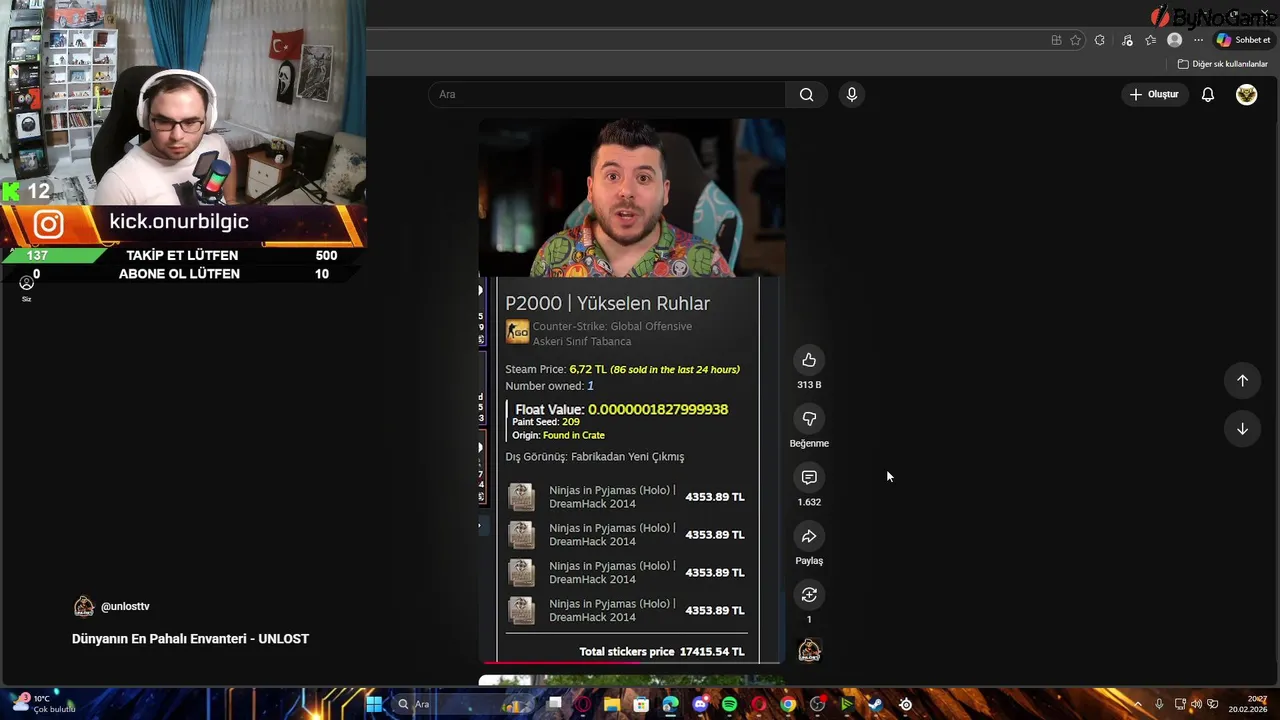Viewport: 1280px width, 720px height.
Task: Open the volume speaker icon in tray
Action: 1196,704
